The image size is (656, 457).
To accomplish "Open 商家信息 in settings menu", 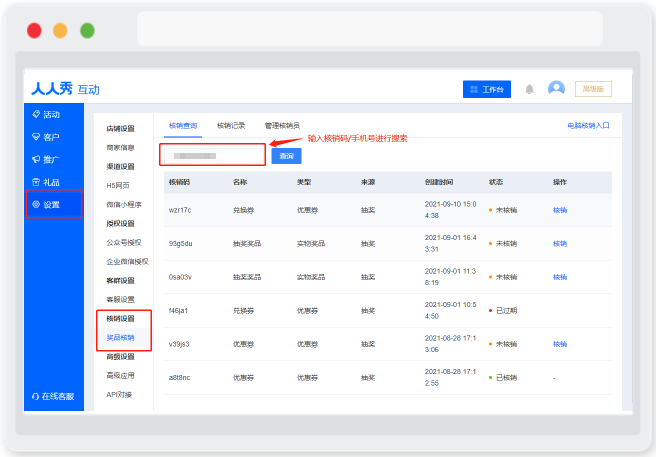I will pos(120,147).
